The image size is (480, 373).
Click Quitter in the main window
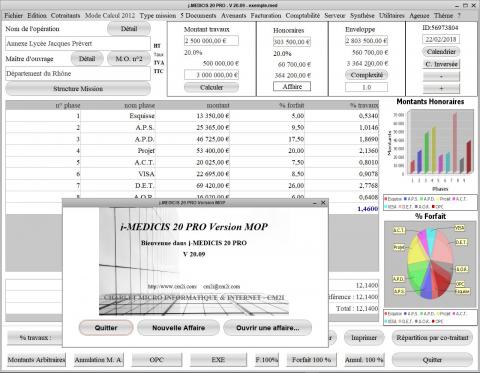coord(432,360)
